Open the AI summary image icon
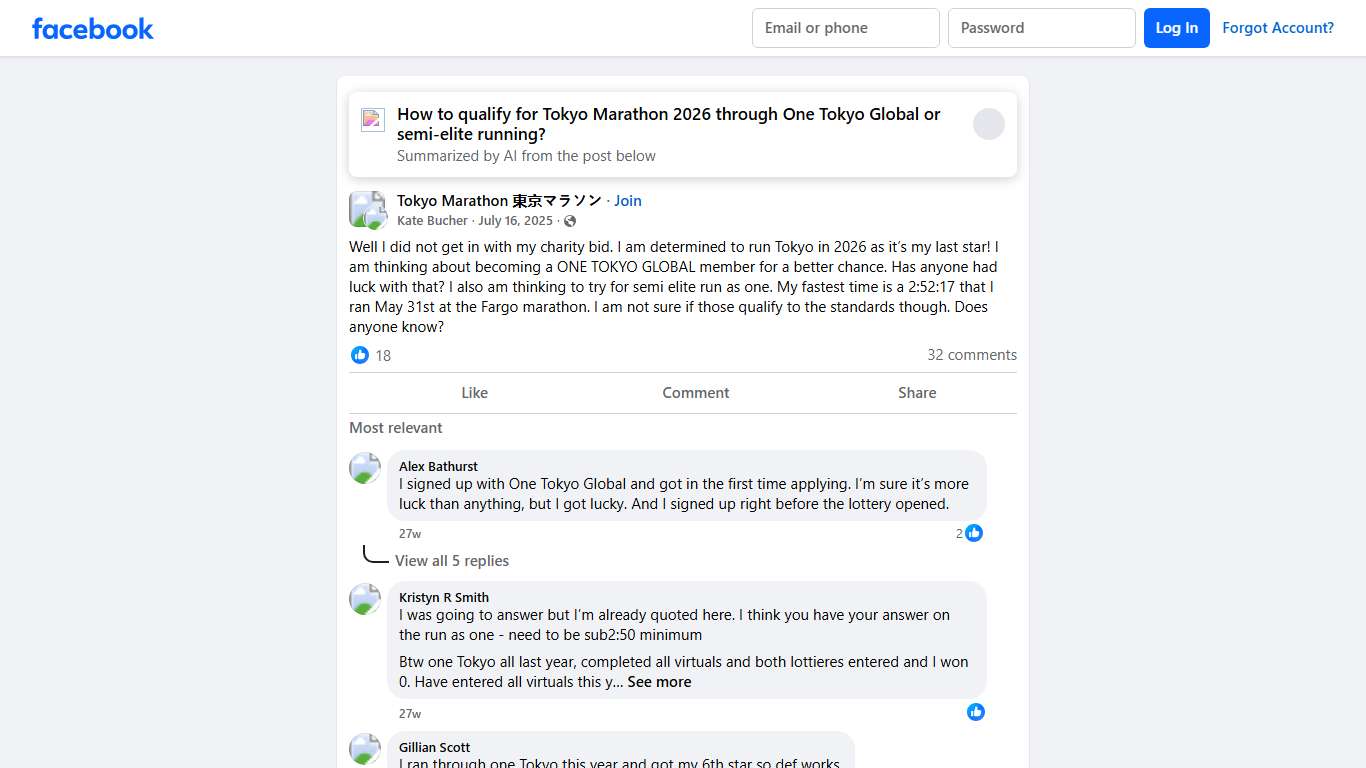 (x=372, y=119)
